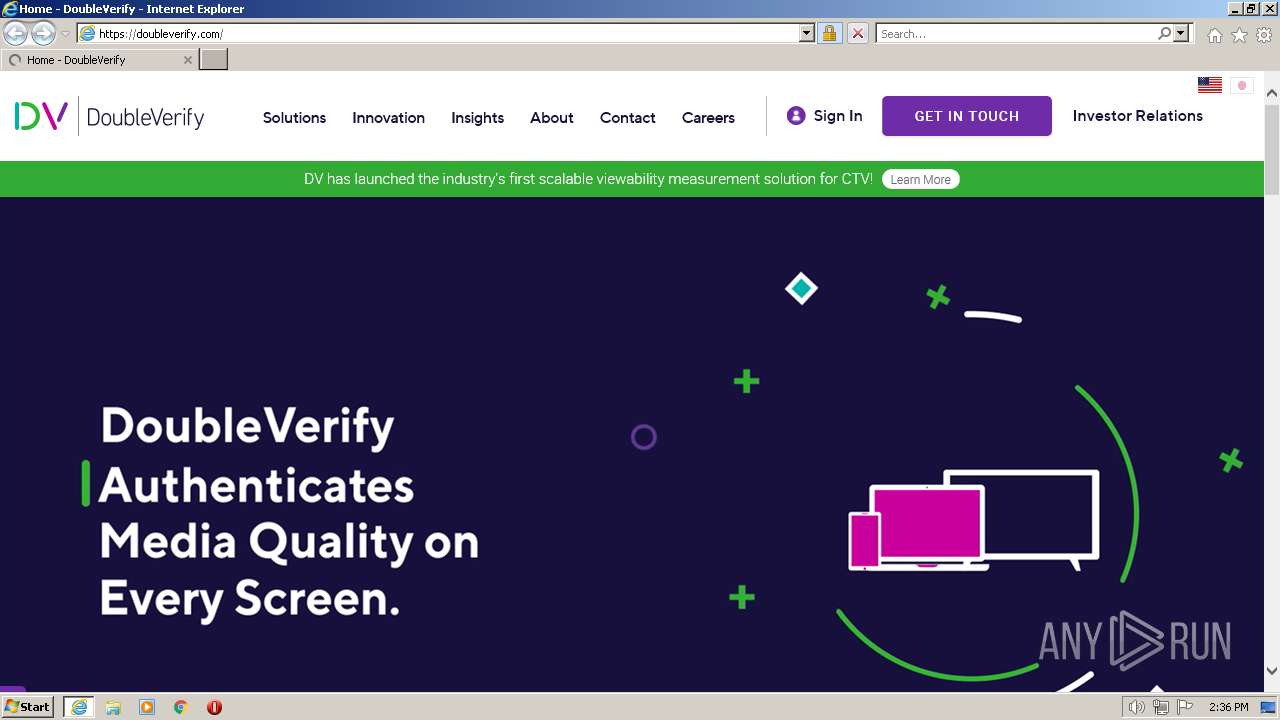Click the scrollbar up arrow
This screenshot has width=1280, height=720.
(x=1272, y=93)
